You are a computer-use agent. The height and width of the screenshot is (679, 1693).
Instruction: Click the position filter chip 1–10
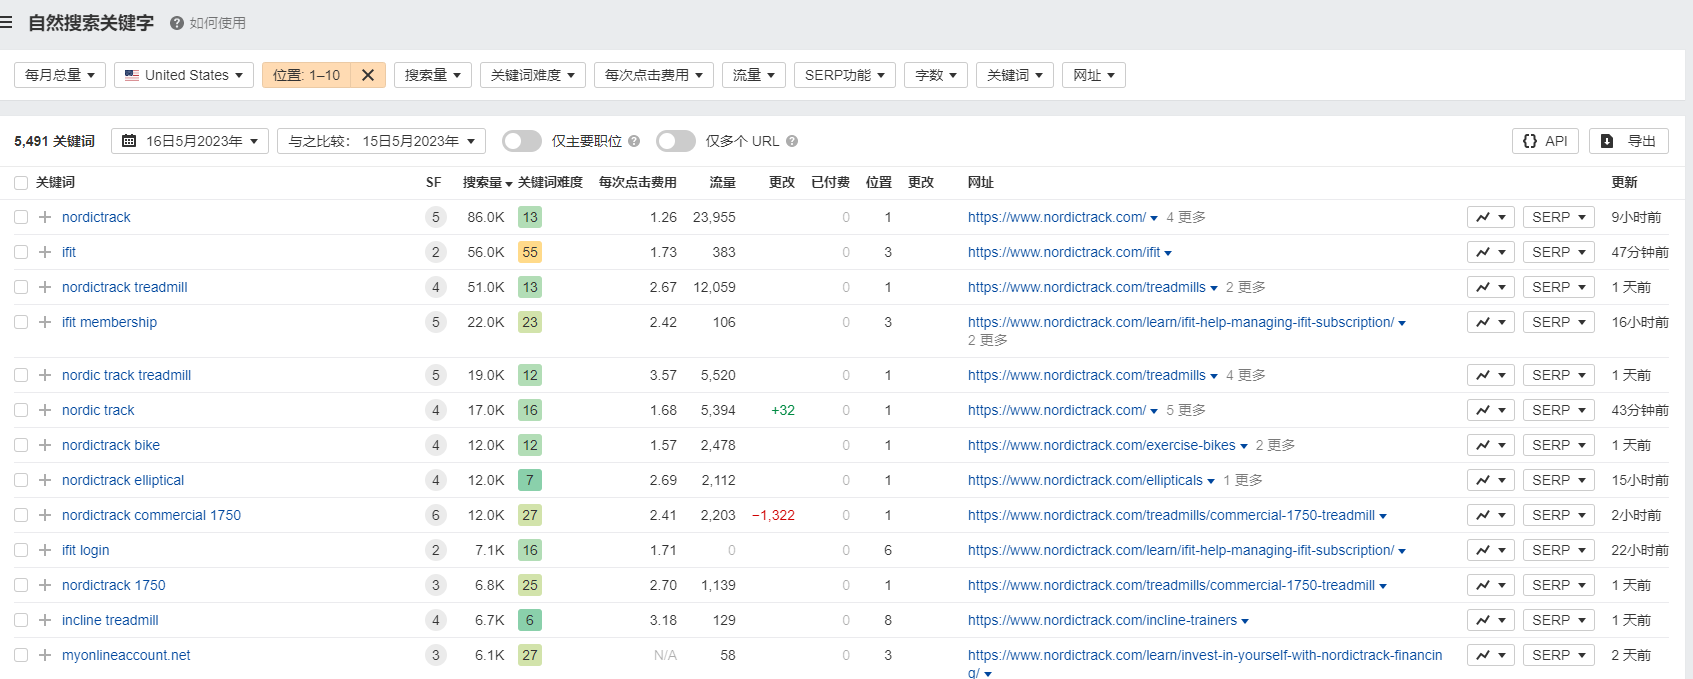[306, 75]
